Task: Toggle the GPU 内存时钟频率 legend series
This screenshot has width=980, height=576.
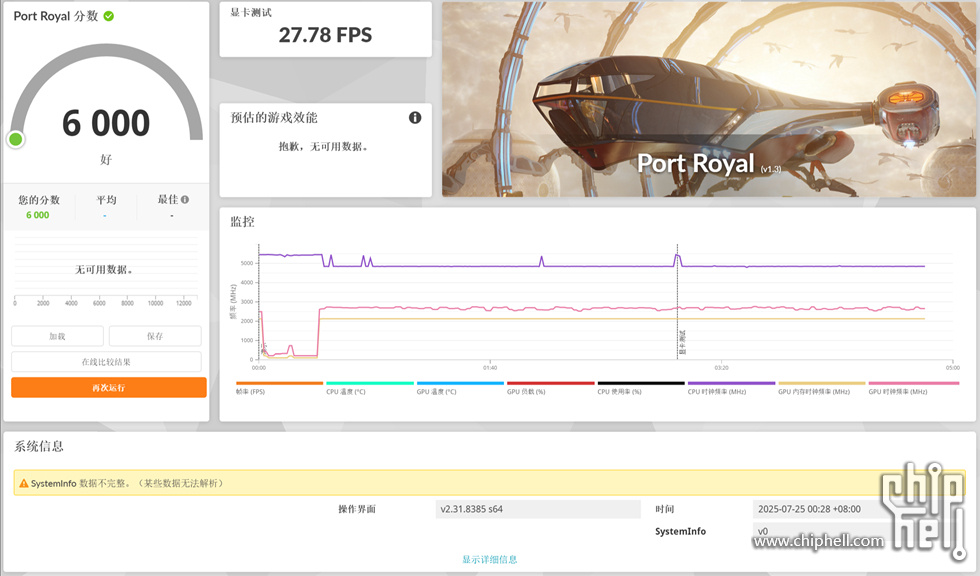Action: pyautogui.click(x=821, y=388)
